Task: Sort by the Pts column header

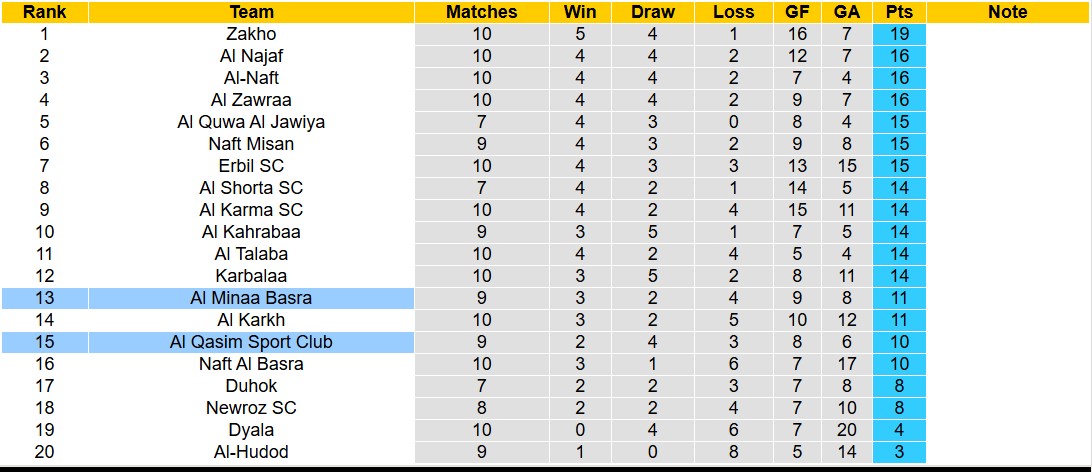Action: tap(899, 12)
